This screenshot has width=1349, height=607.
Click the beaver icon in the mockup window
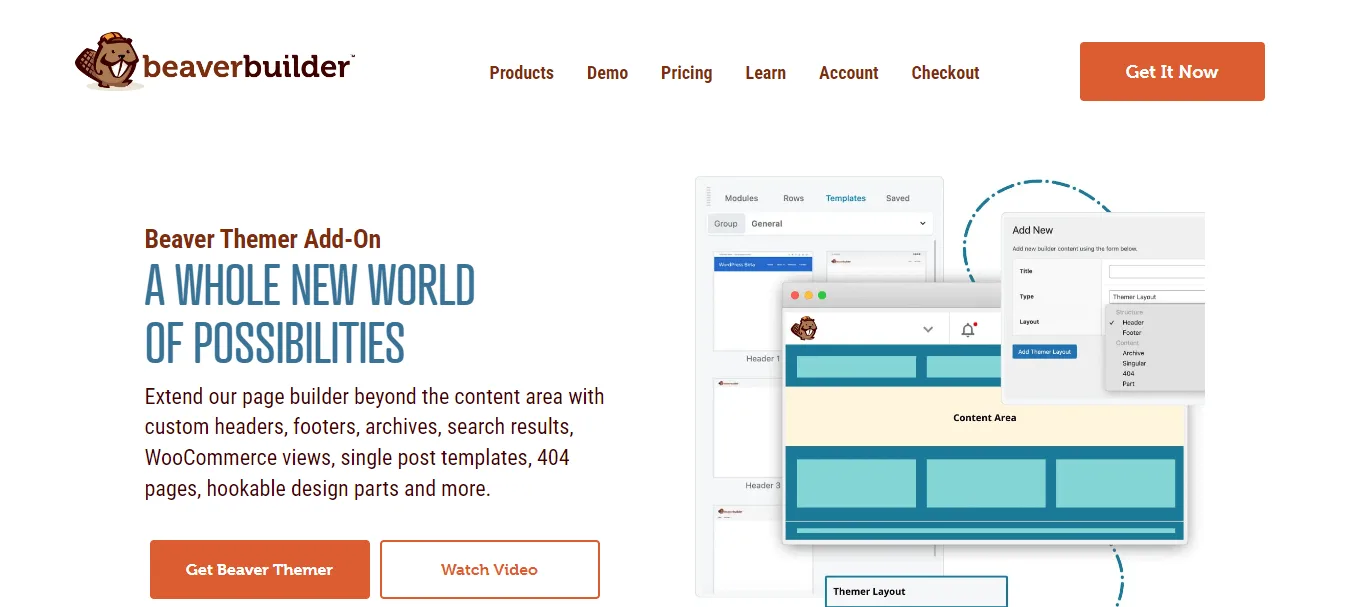(803, 328)
